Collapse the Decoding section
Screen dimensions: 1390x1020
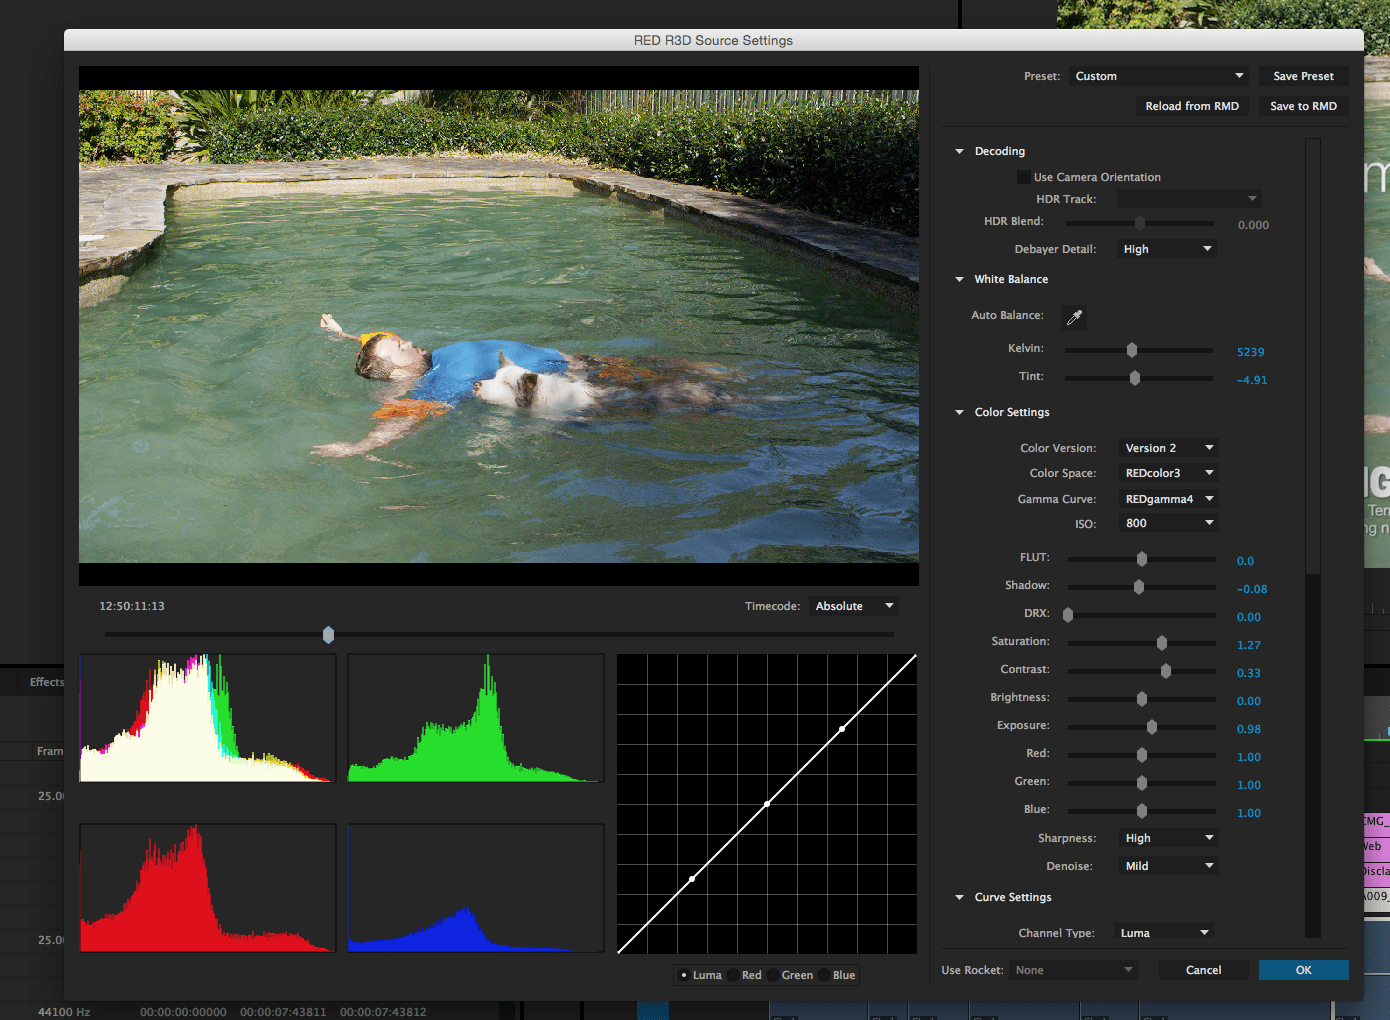(x=960, y=152)
